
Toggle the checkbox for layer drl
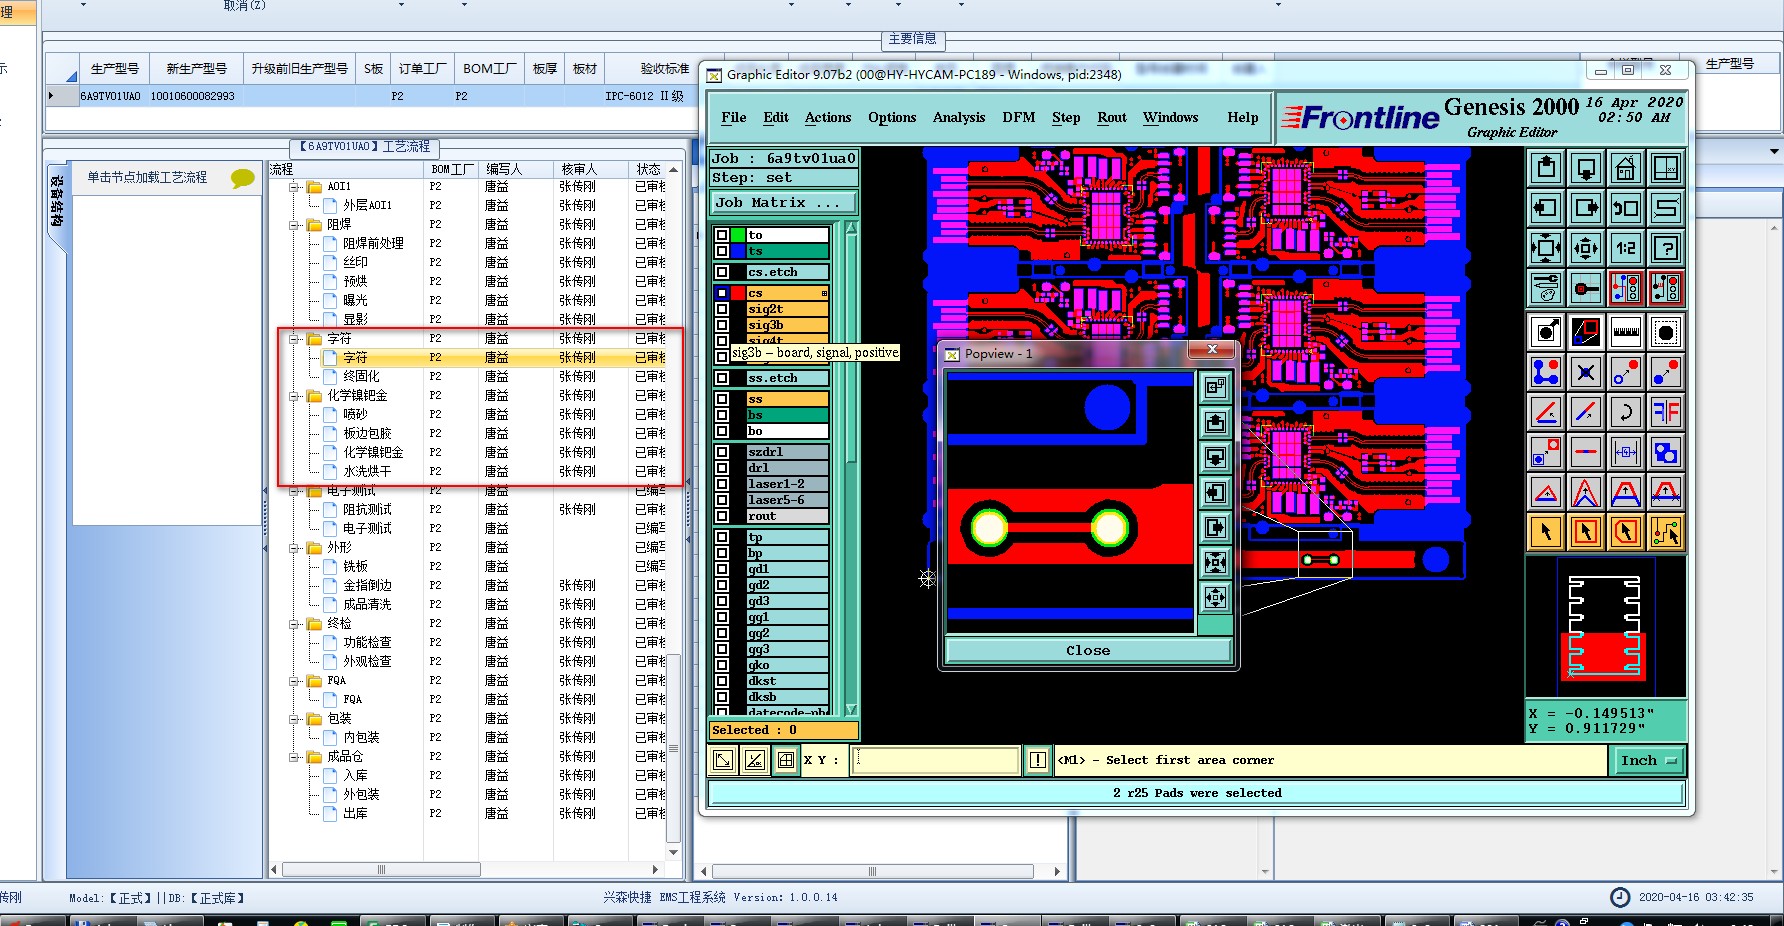click(x=722, y=468)
